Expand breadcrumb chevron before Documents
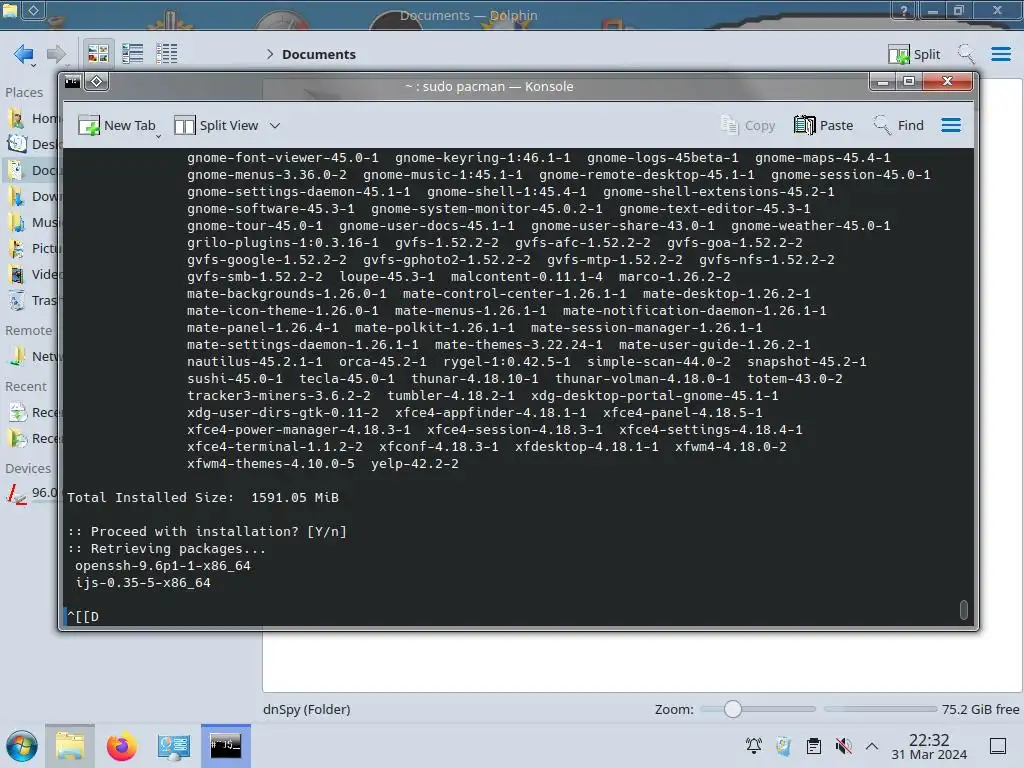The image size is (1024, 768). 270,54
